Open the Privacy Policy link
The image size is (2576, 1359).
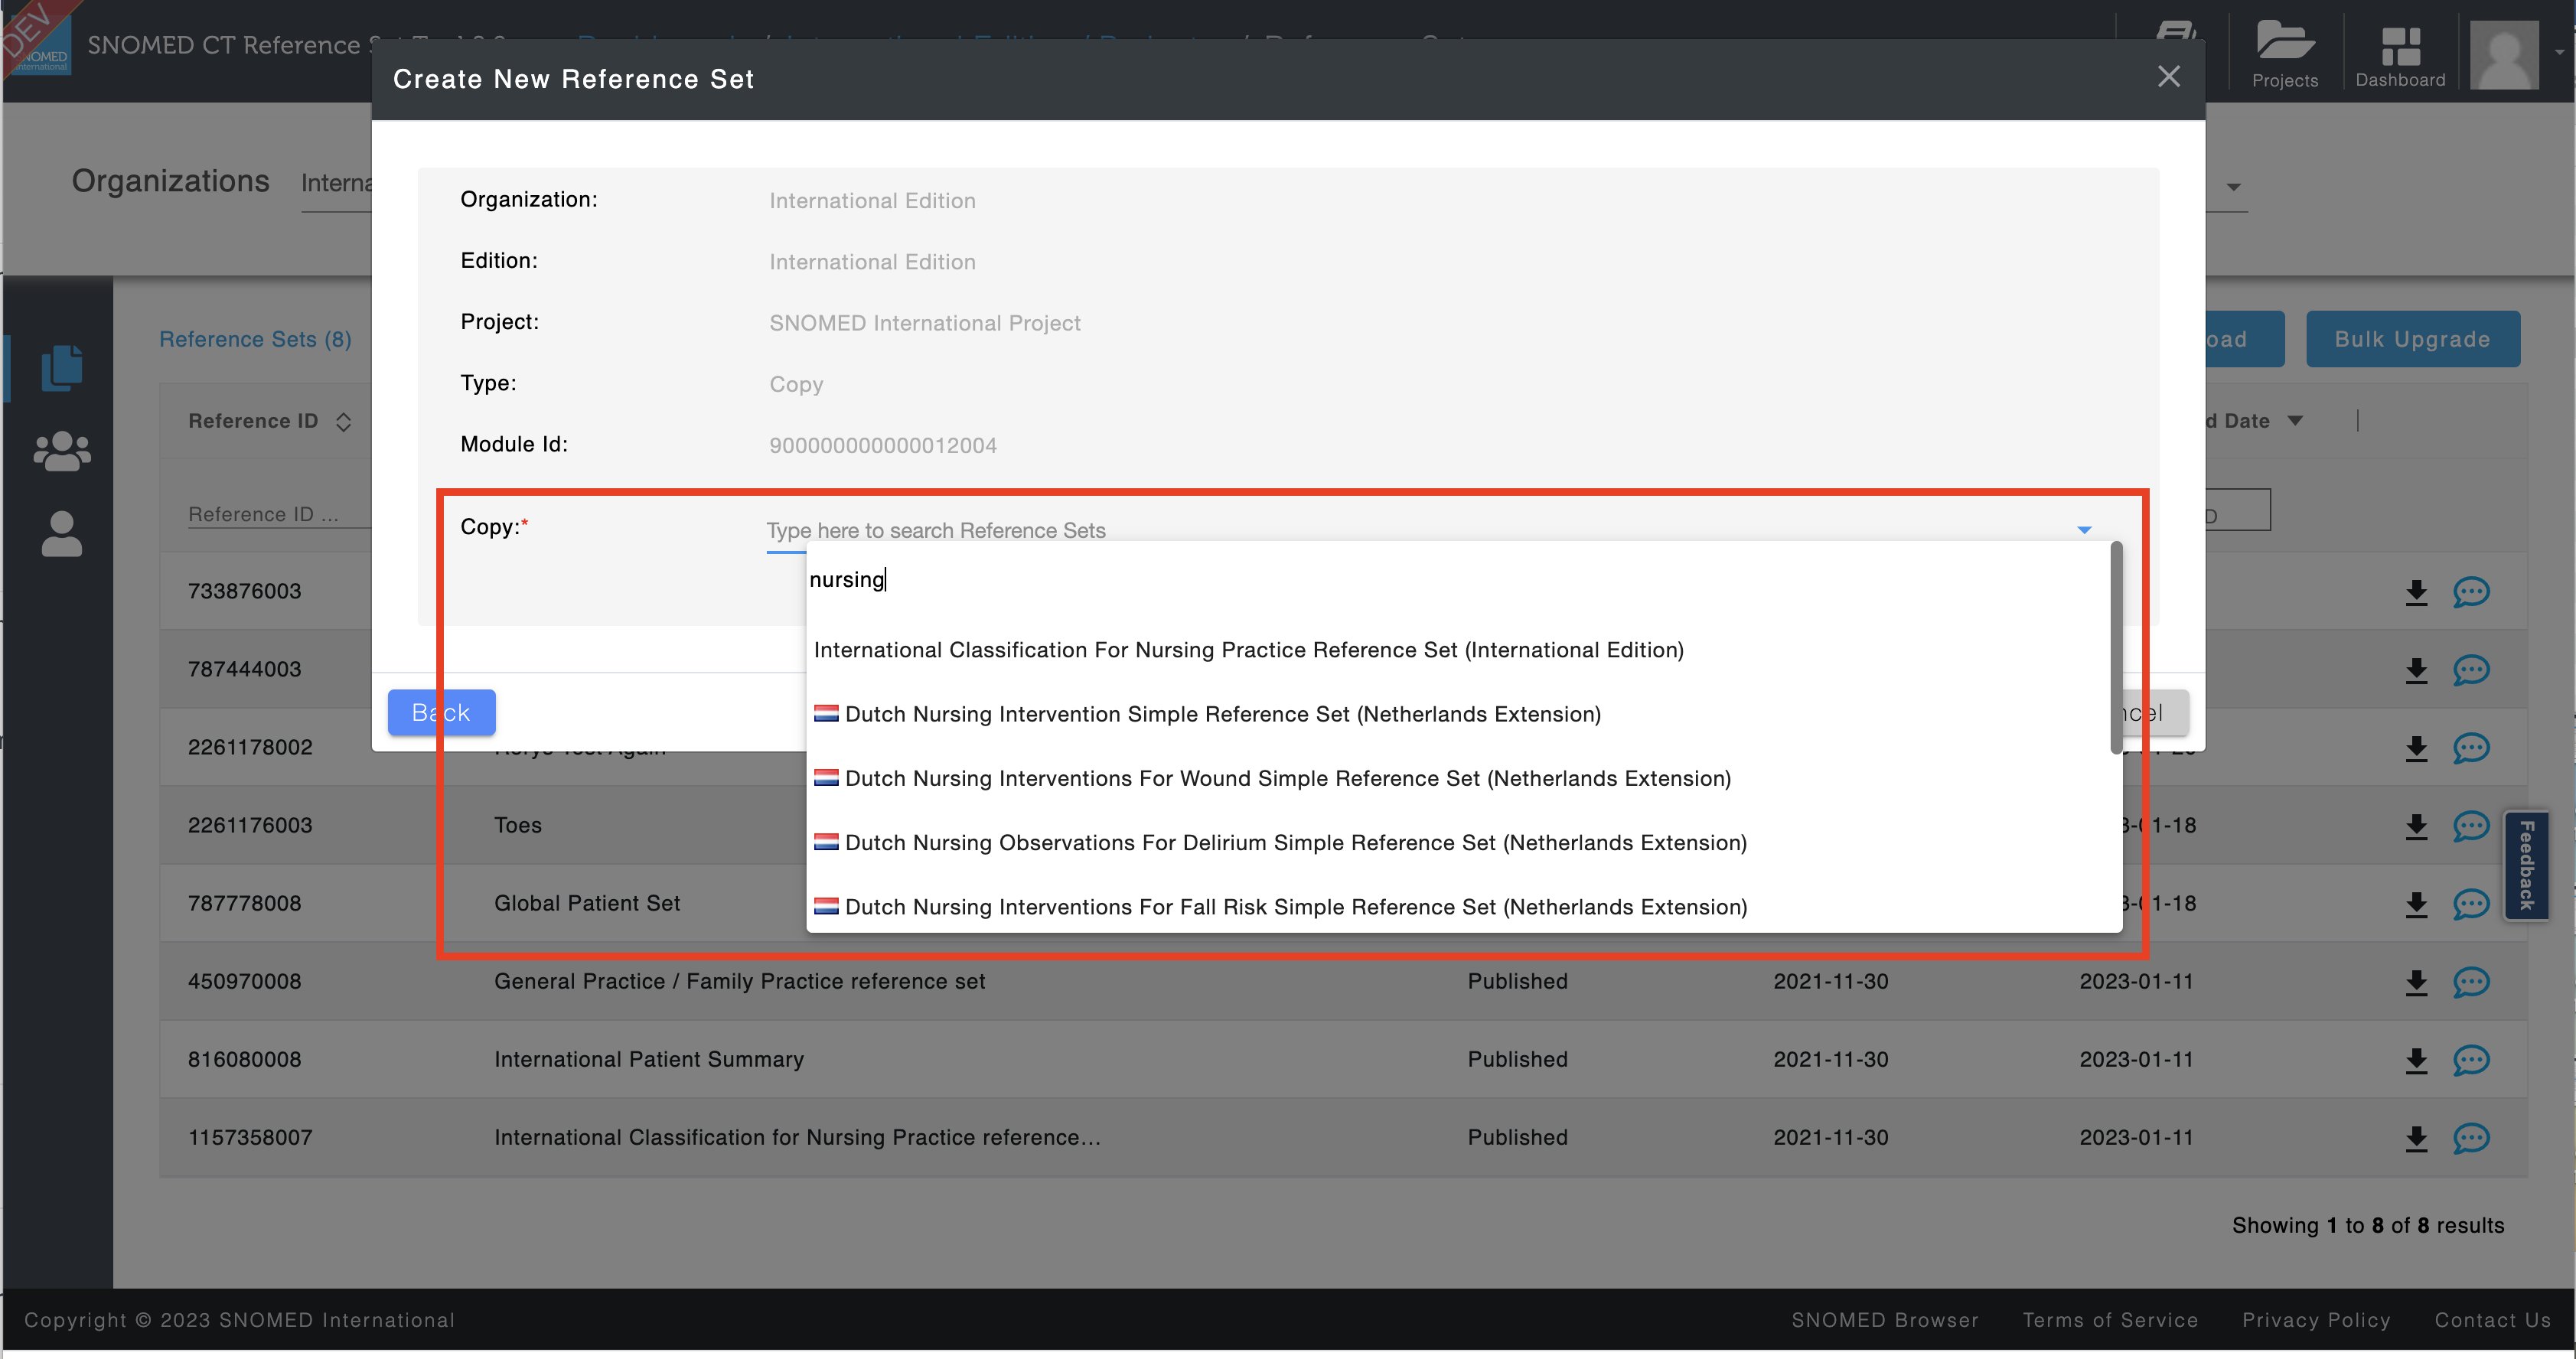pyautogui.click(x=2316, y=1320)
